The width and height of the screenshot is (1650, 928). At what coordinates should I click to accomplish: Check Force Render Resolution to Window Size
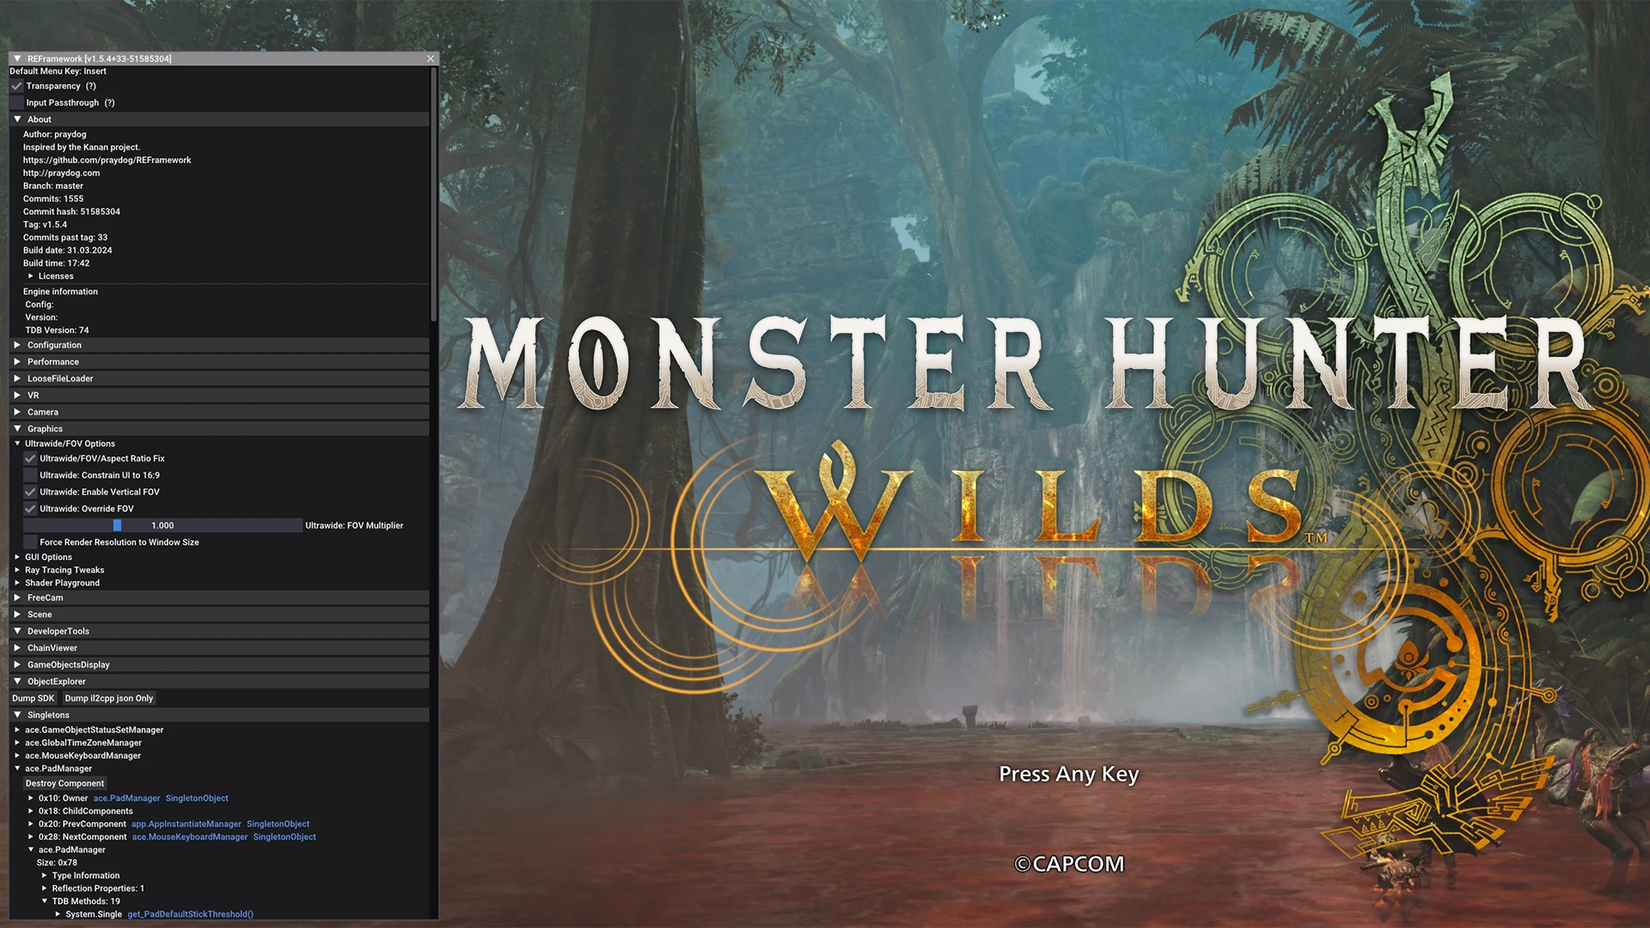tap(30, 542)
